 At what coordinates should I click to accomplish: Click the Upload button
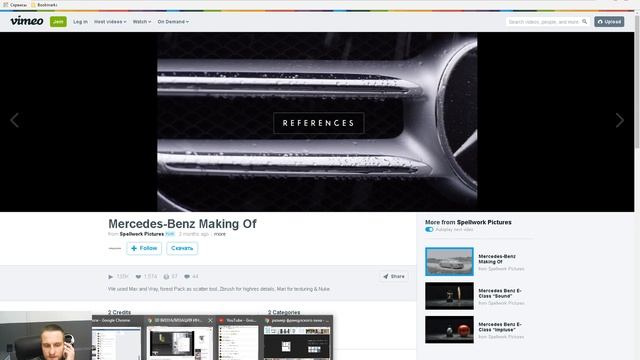tap(609, 22)
